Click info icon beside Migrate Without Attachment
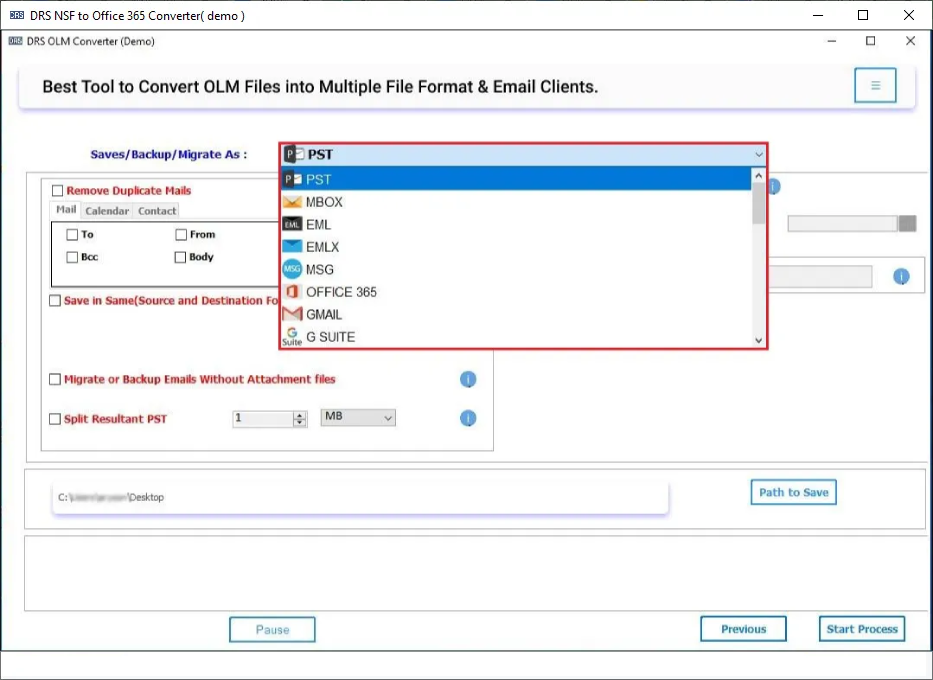Image resolution: width=933 pixels, height=680 pixels. point(468,379)
